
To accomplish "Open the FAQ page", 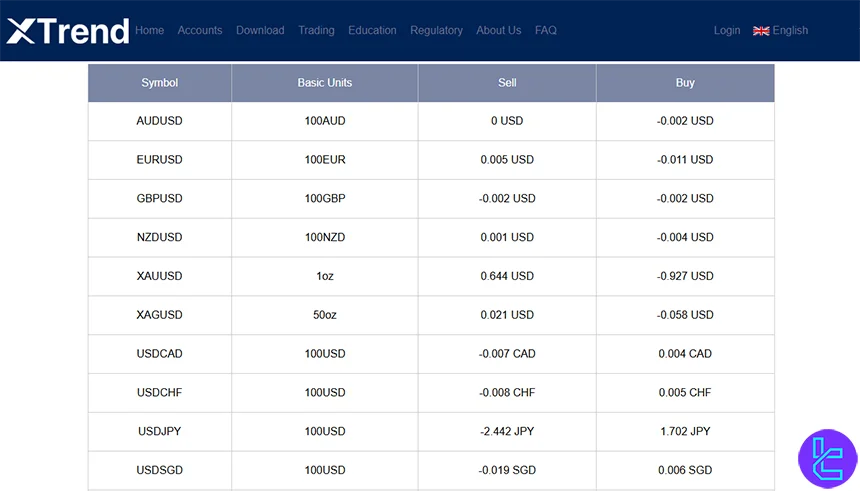I will (546, 31).
